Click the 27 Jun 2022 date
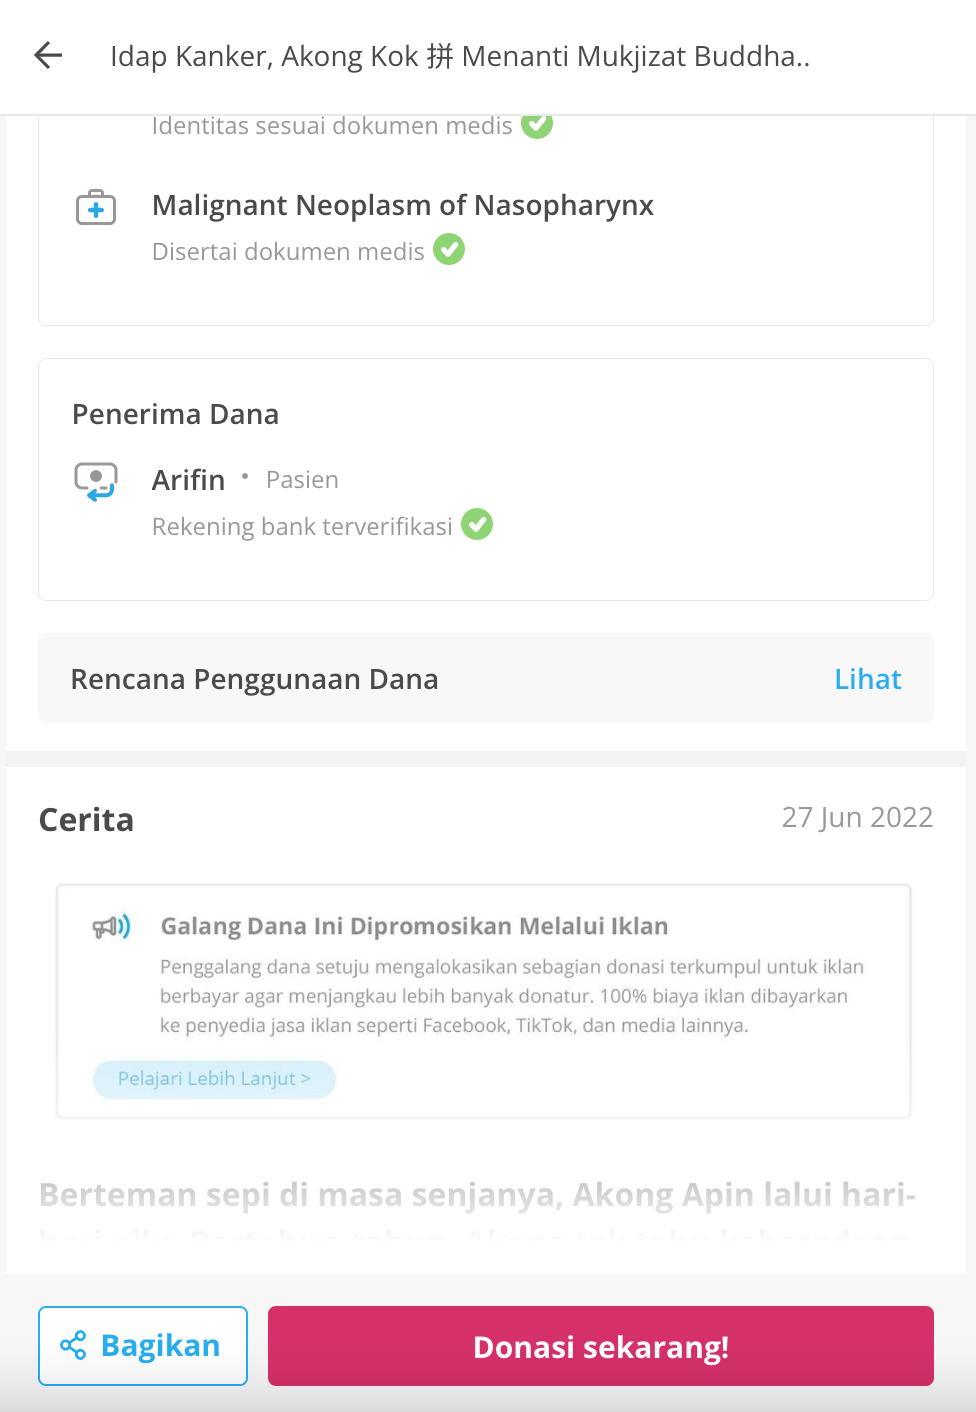 pos(857,818)
